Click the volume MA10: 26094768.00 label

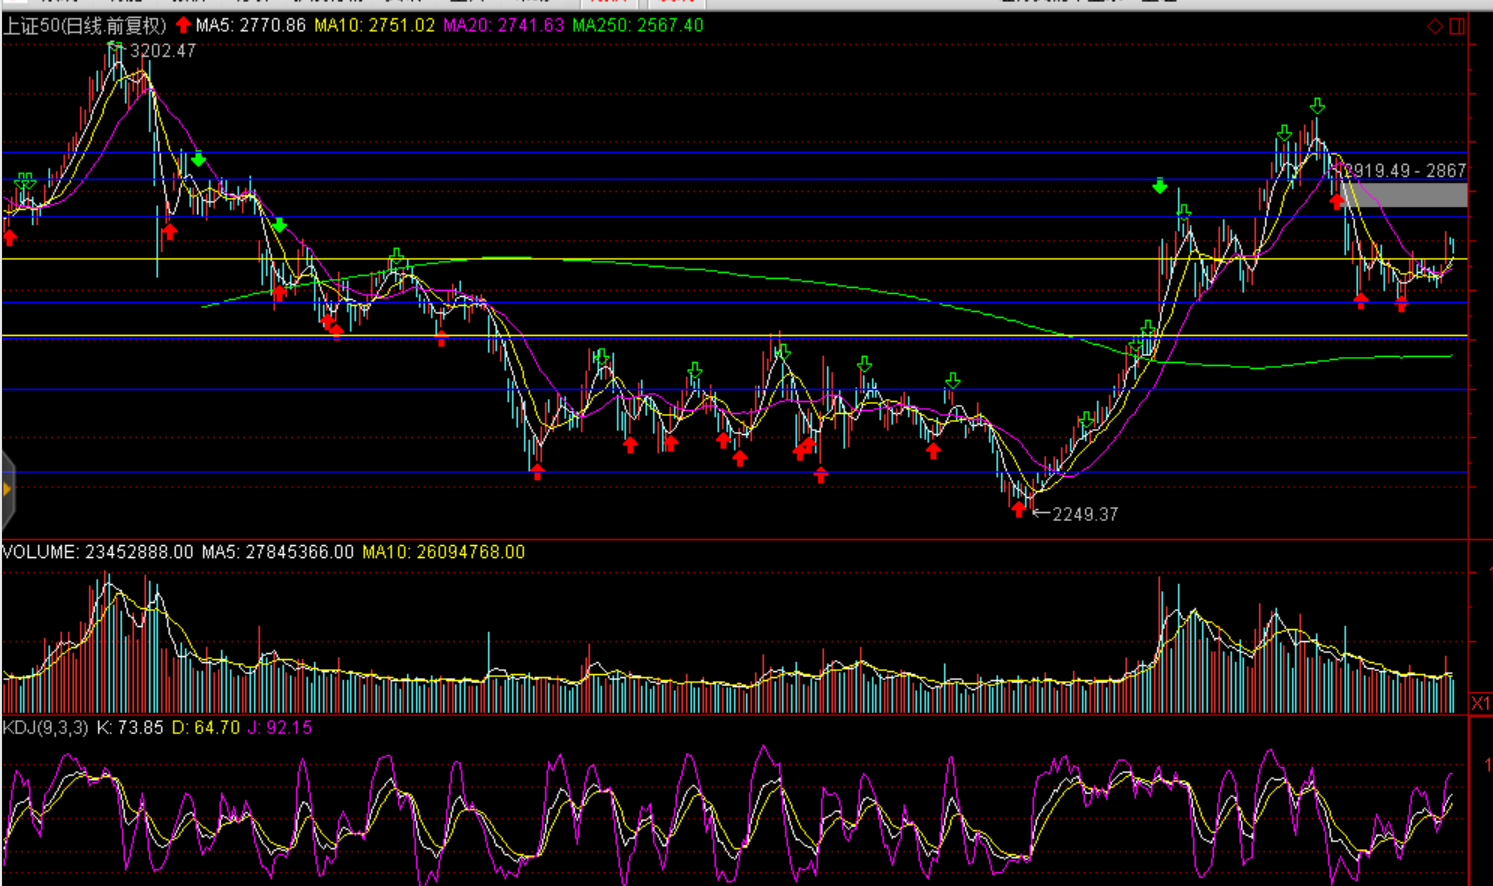pyautogui.click(x=443, y=552)
